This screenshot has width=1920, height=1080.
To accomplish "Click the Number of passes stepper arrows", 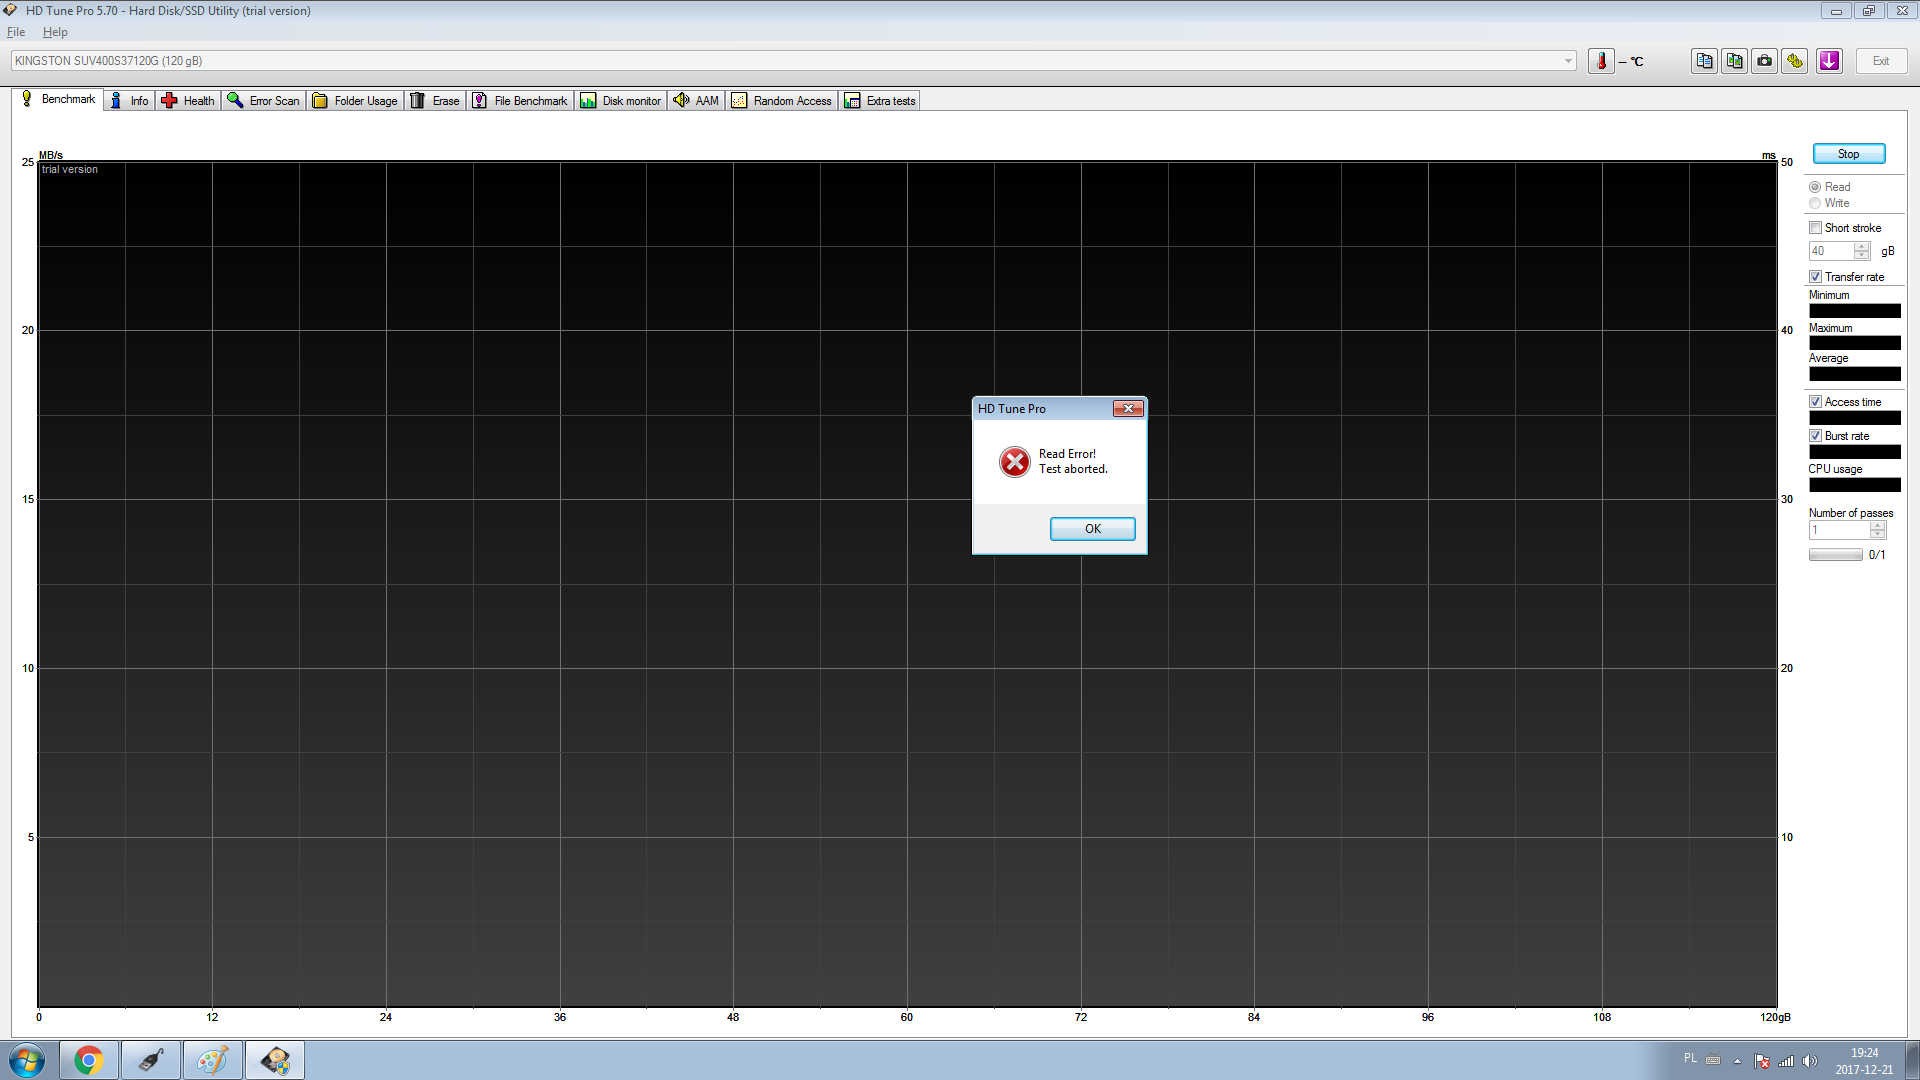I will 1878,530.
